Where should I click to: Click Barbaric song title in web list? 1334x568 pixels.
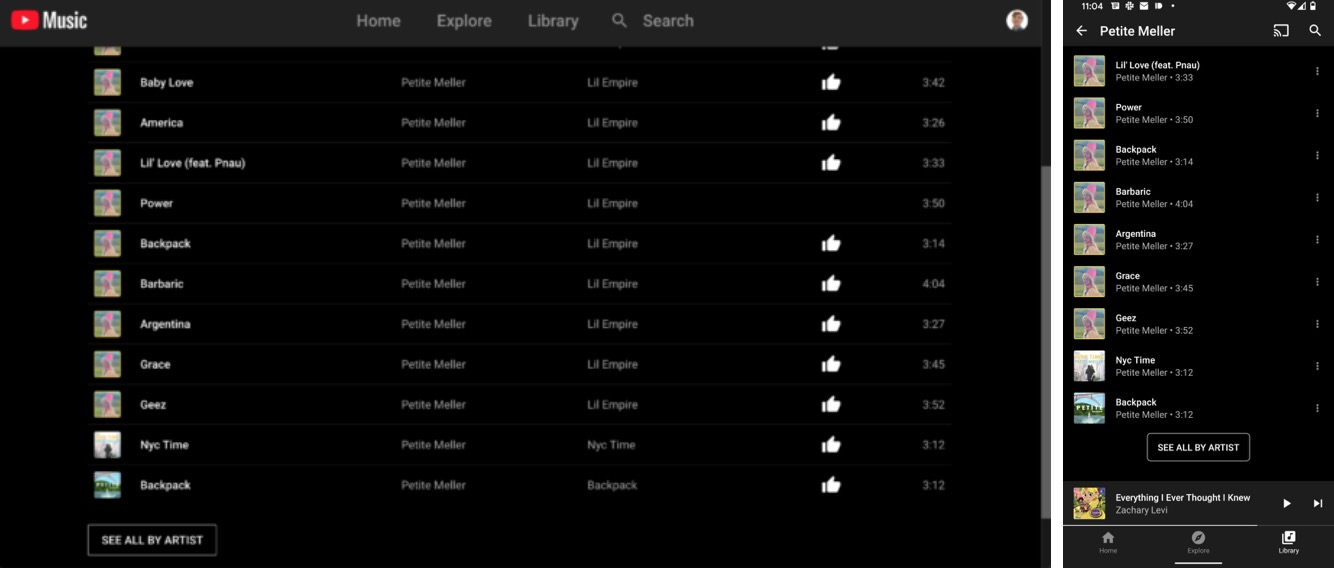162,283
